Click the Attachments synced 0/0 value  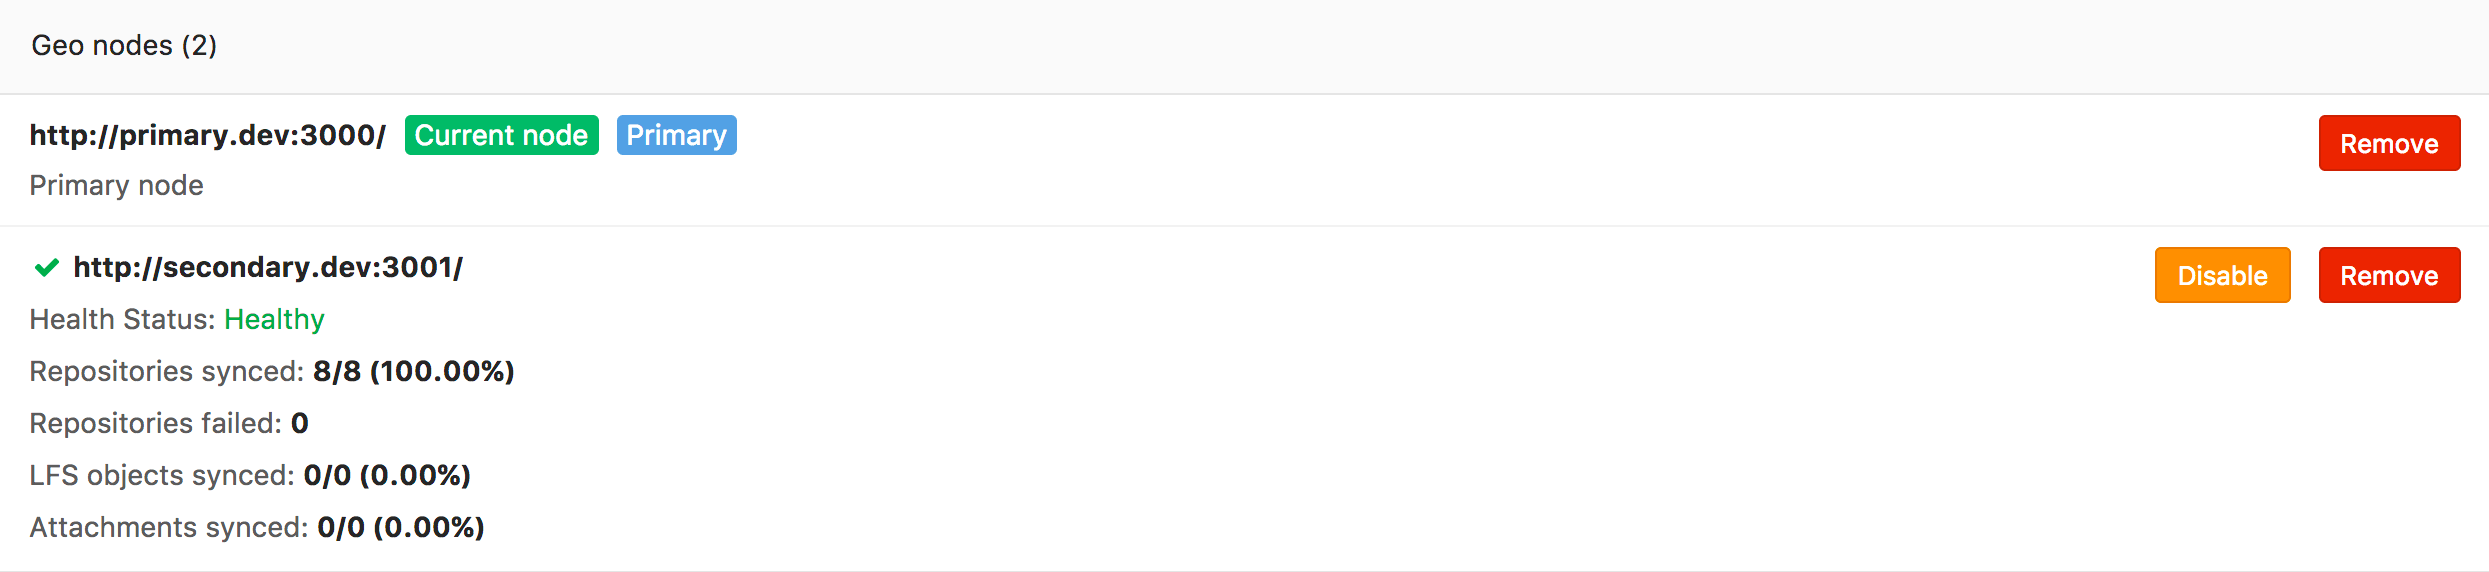[400, 528]
